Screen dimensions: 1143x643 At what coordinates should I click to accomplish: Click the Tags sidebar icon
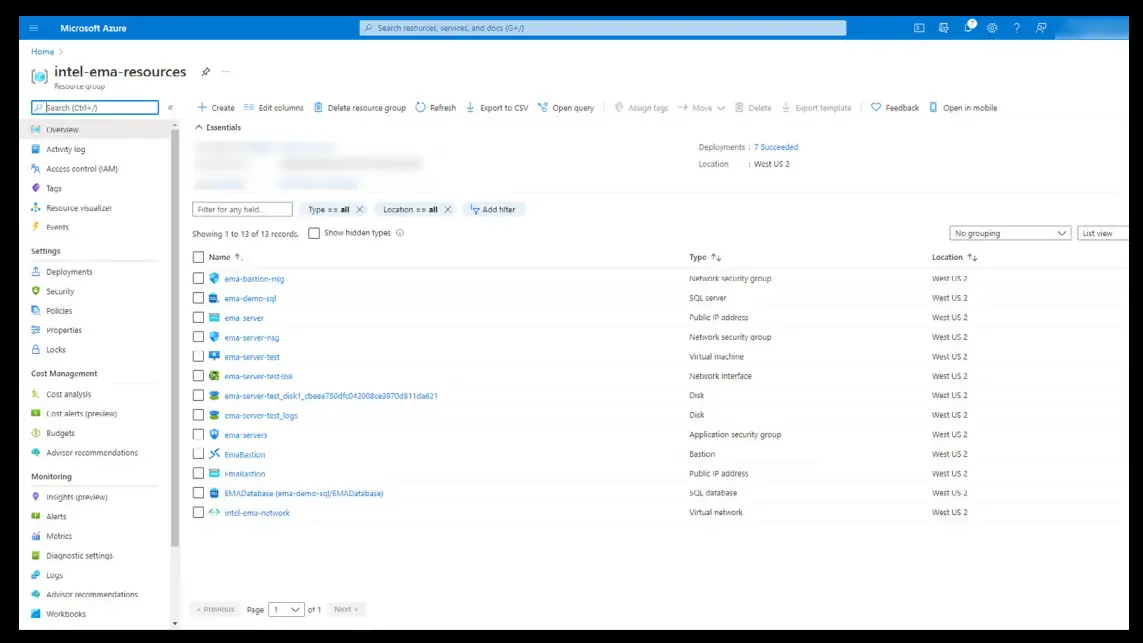(36, 188)
